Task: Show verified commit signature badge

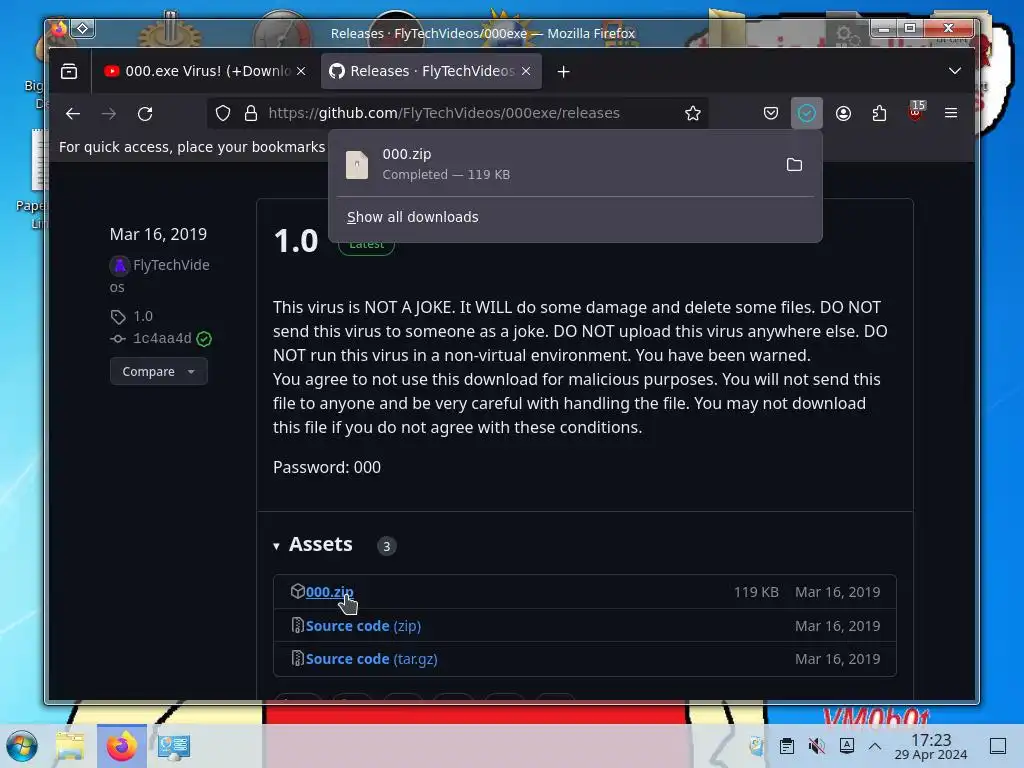Action: 204,338
